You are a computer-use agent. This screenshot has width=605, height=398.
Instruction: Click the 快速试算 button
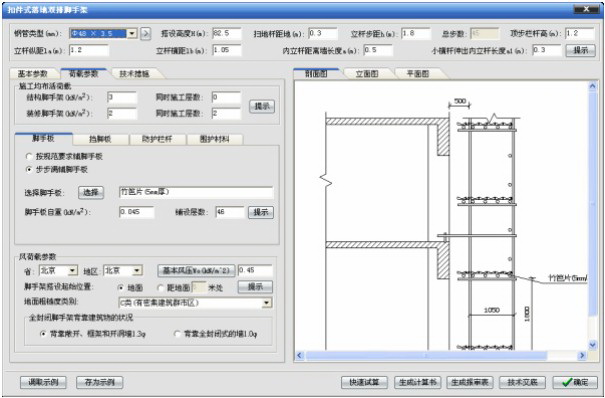(x=365, y=383)
